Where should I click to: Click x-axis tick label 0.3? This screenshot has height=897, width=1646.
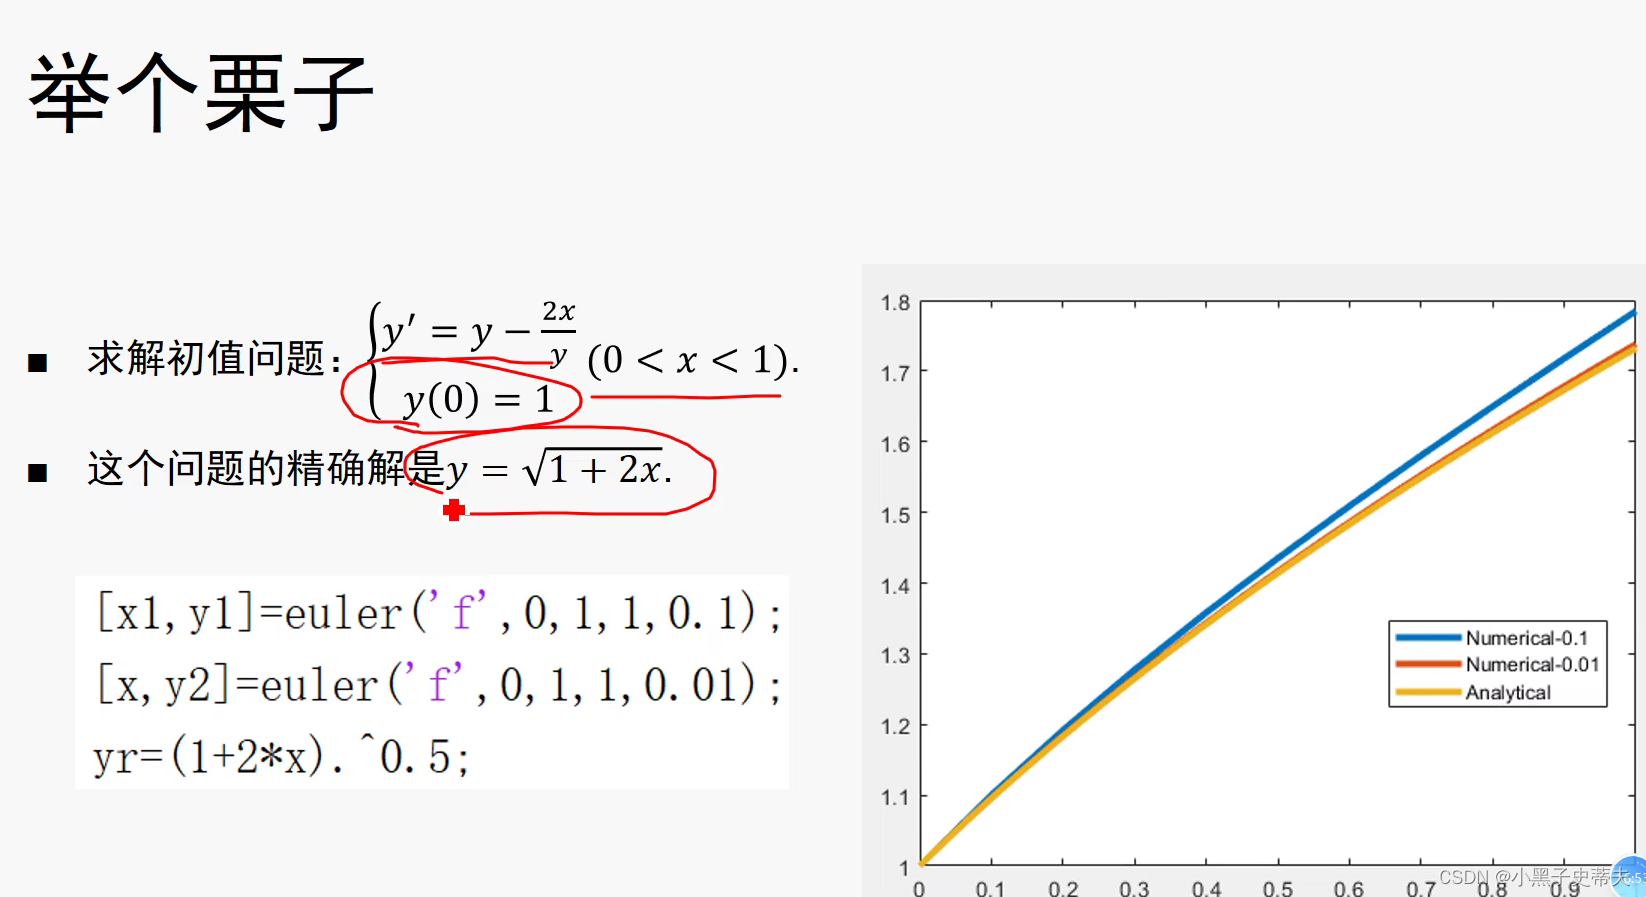point(1134,888)
